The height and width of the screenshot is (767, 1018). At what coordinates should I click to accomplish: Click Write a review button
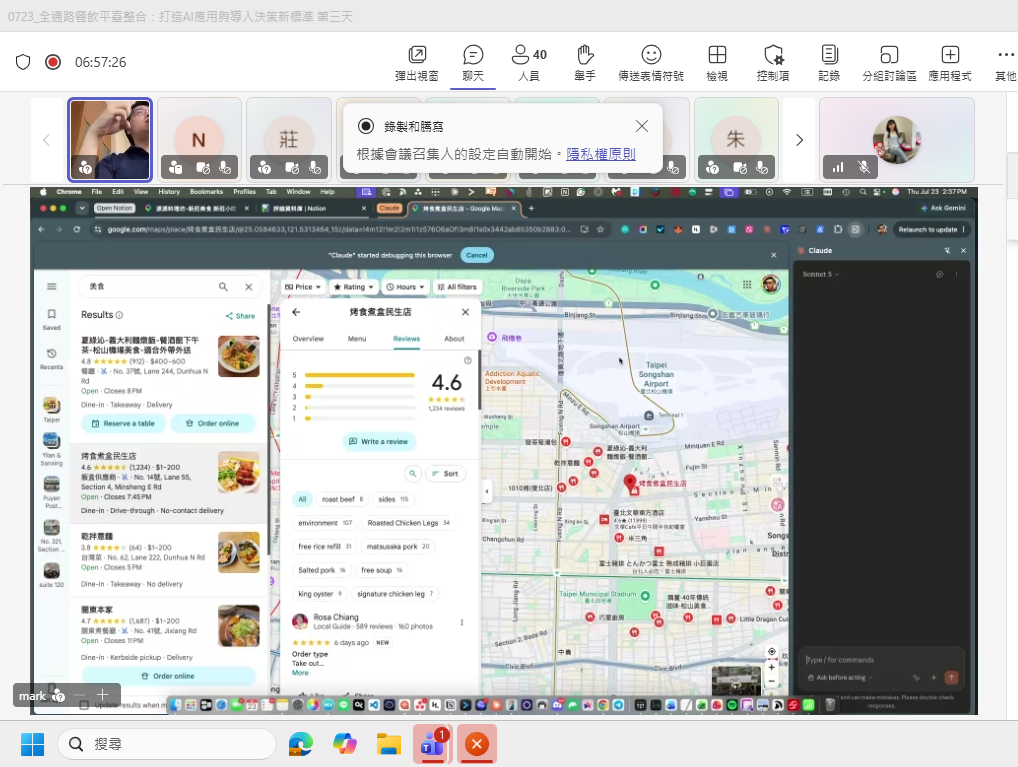tap(379, 442)
